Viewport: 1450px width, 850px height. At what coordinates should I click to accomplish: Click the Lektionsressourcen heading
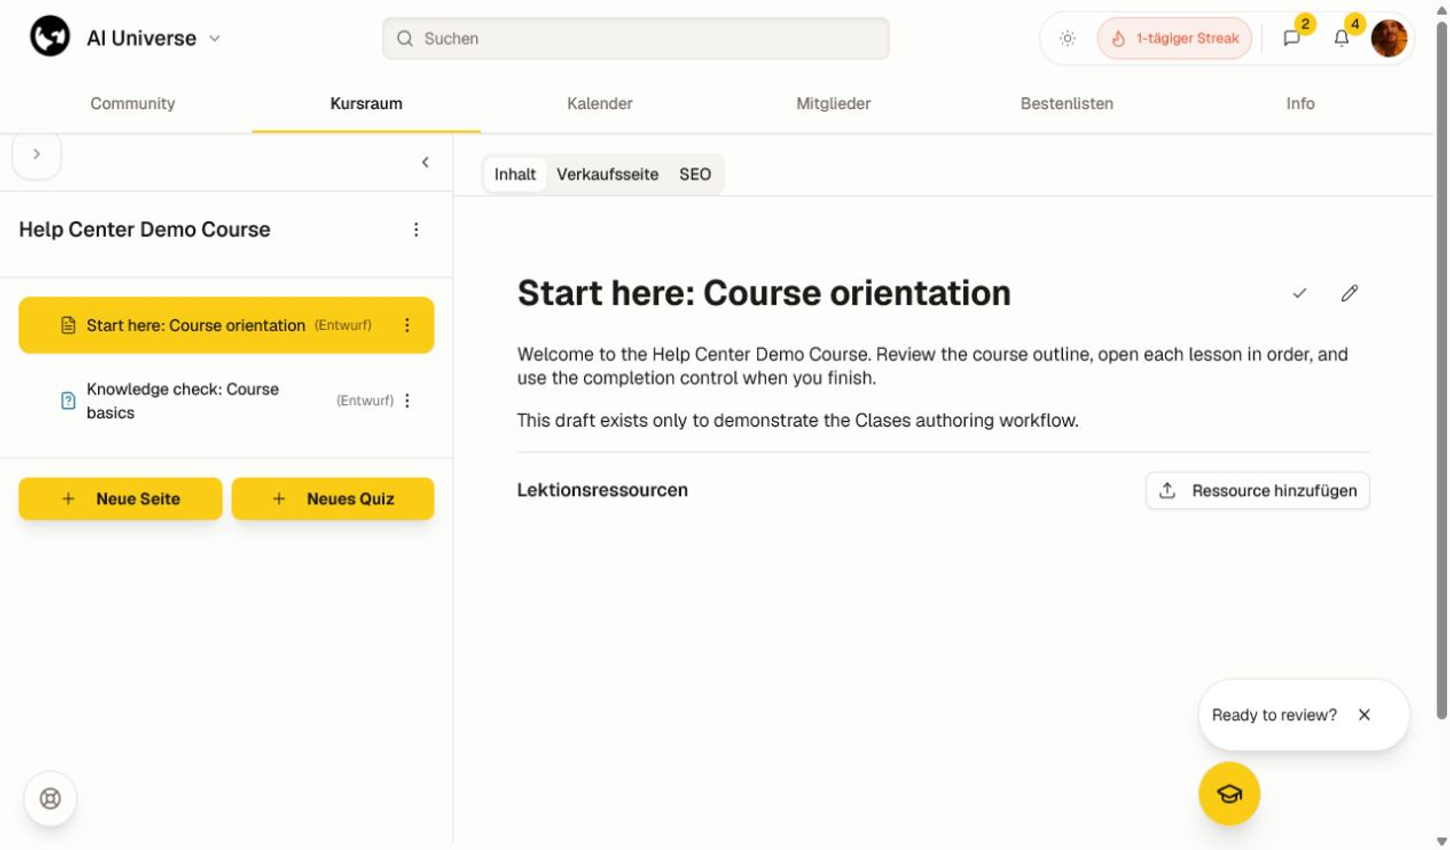602,490
